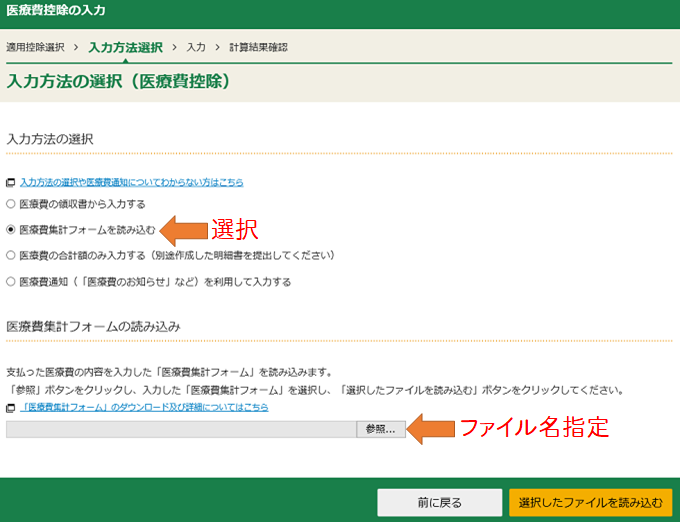680x522 pixels.
Task: Select 医療費通知を利用して入力する radio button
Action: coord(11,282)
